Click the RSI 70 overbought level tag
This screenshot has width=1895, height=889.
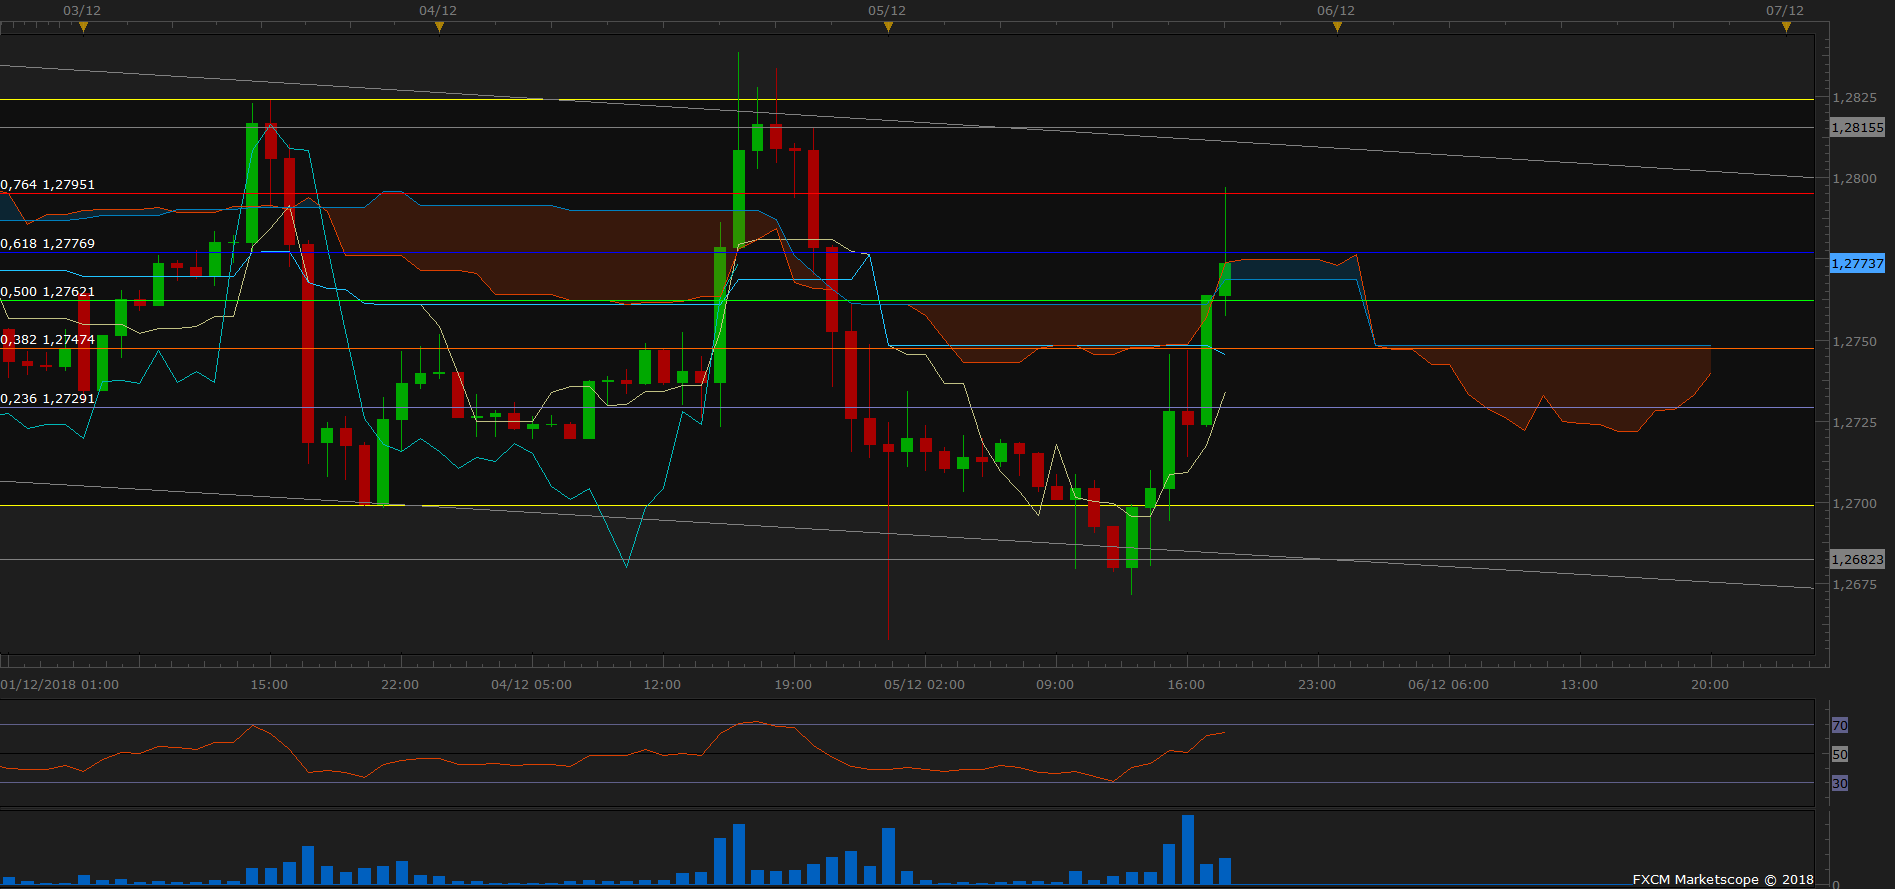click(1840, 725)
